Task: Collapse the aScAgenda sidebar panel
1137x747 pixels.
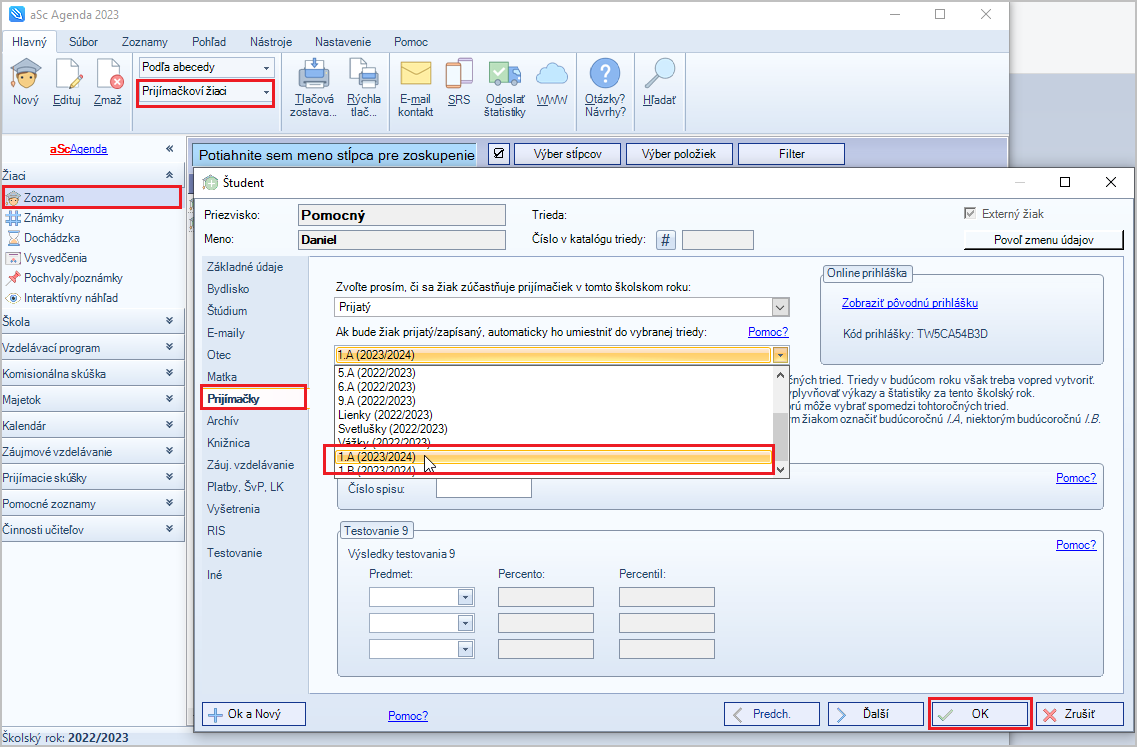Action: click(x=169, y=149)
